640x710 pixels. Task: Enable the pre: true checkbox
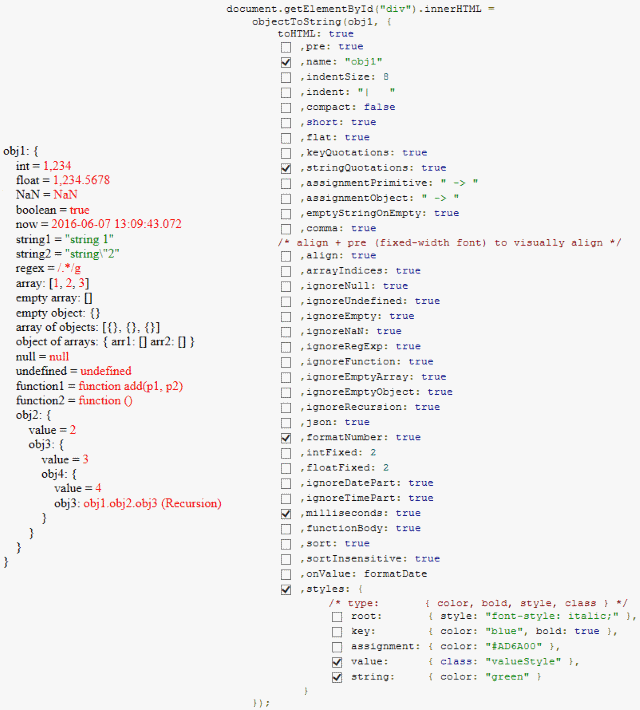click(286, 47)
